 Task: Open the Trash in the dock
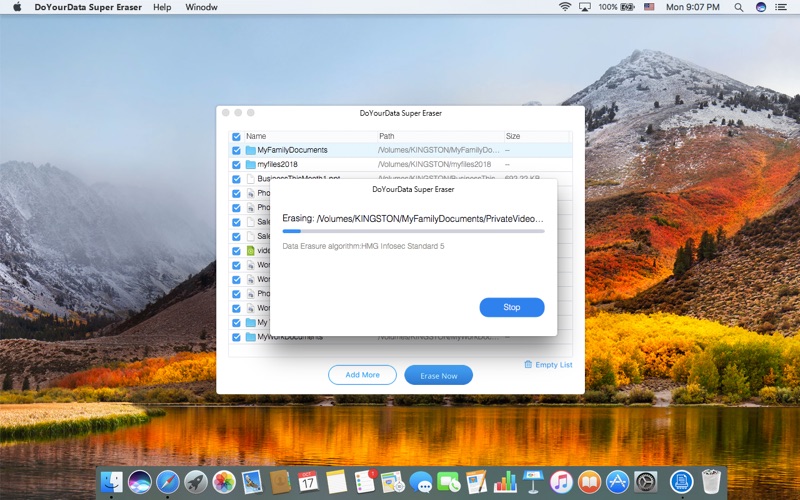(x=710, y=481)
